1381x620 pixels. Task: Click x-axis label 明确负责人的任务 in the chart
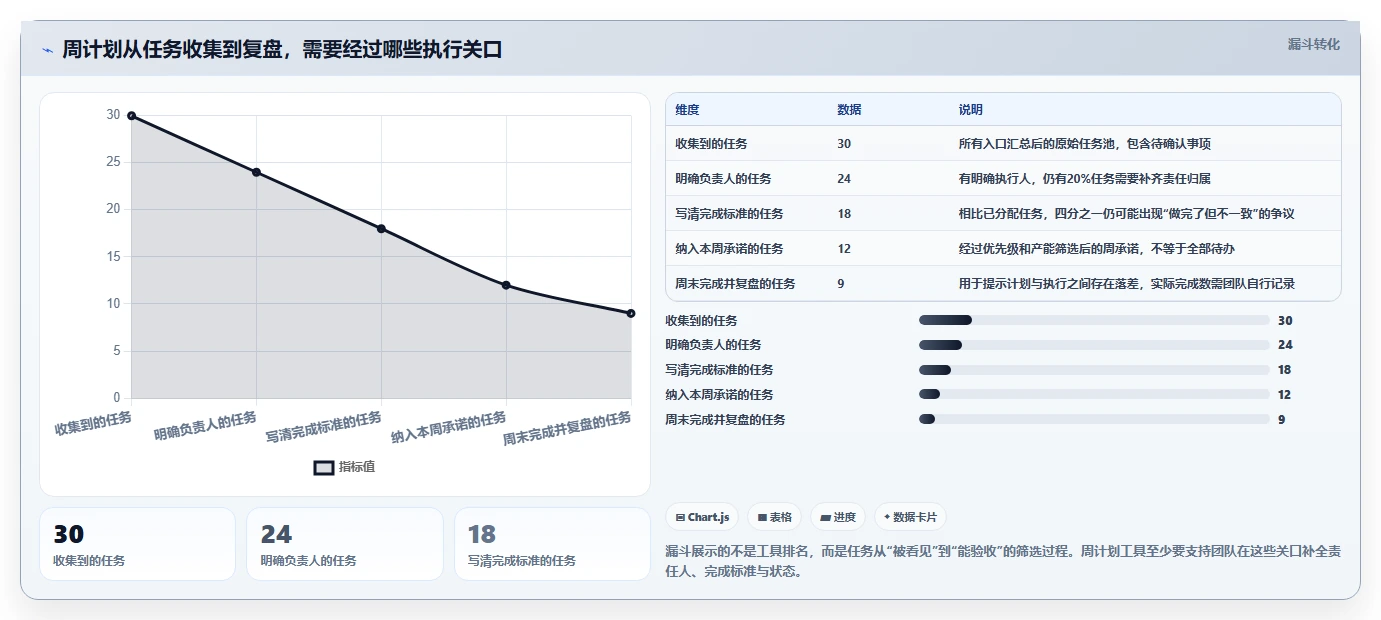point(205,425)
